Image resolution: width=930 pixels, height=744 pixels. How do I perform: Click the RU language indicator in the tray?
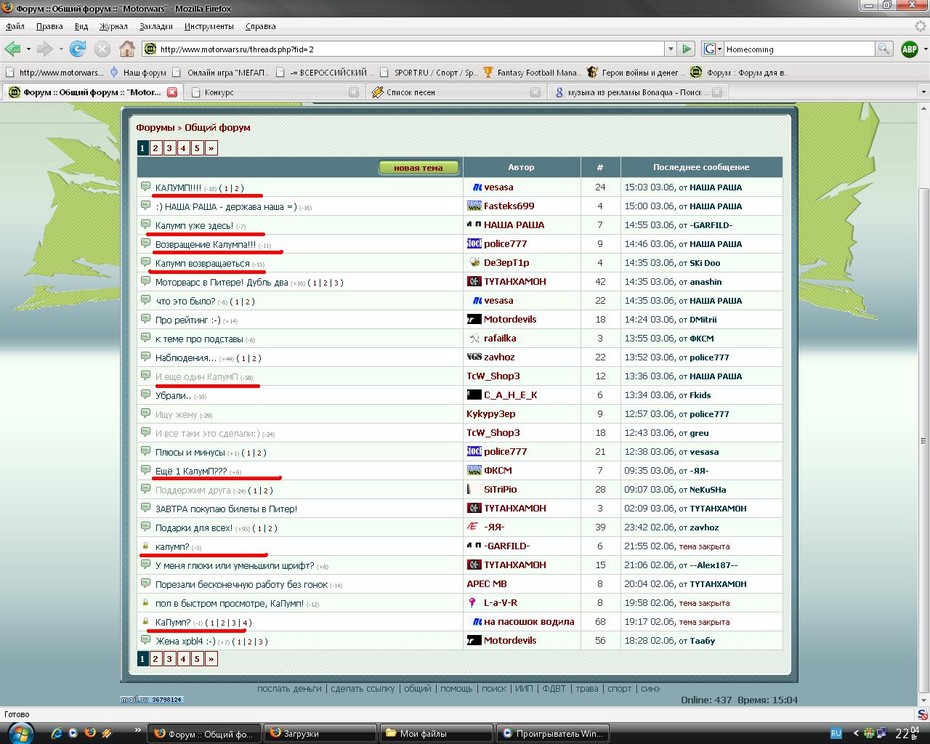(x=836, y=733)
